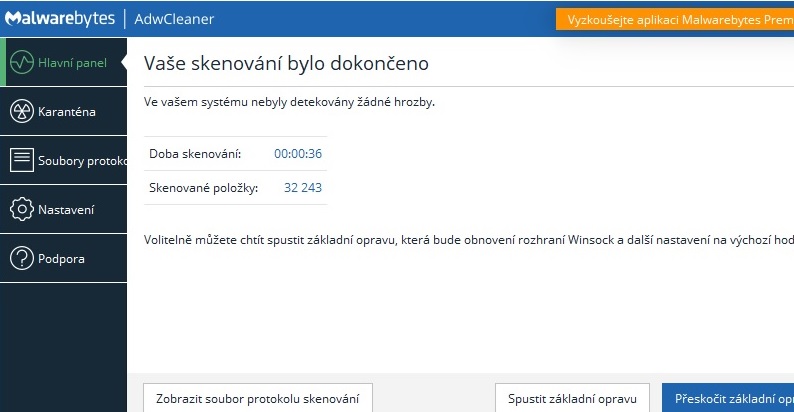The height and width of the screenshot is (412, 794).
Task: Click the orange Vyzkoušejte aplikaci Malwarebytes Premium banner
Action: pyautogui.click(x=675, y=19)
